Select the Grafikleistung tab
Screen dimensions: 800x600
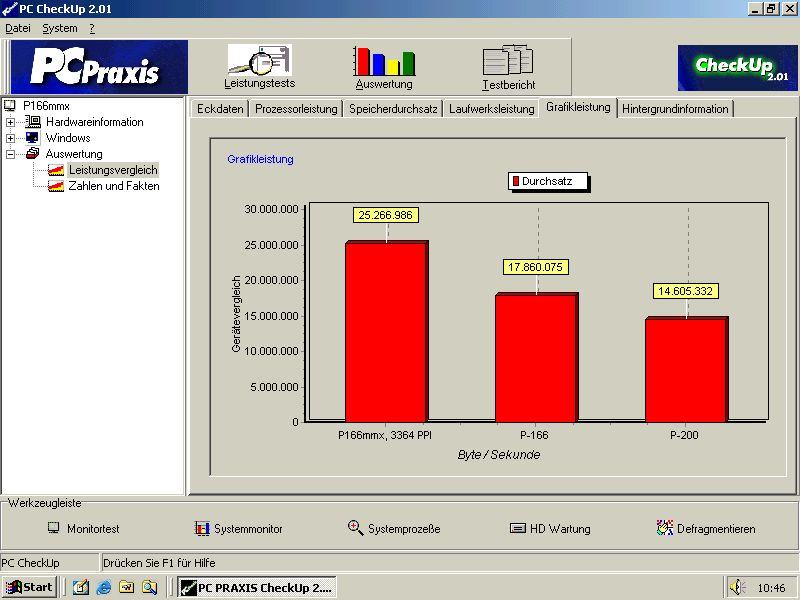[578, 107]
